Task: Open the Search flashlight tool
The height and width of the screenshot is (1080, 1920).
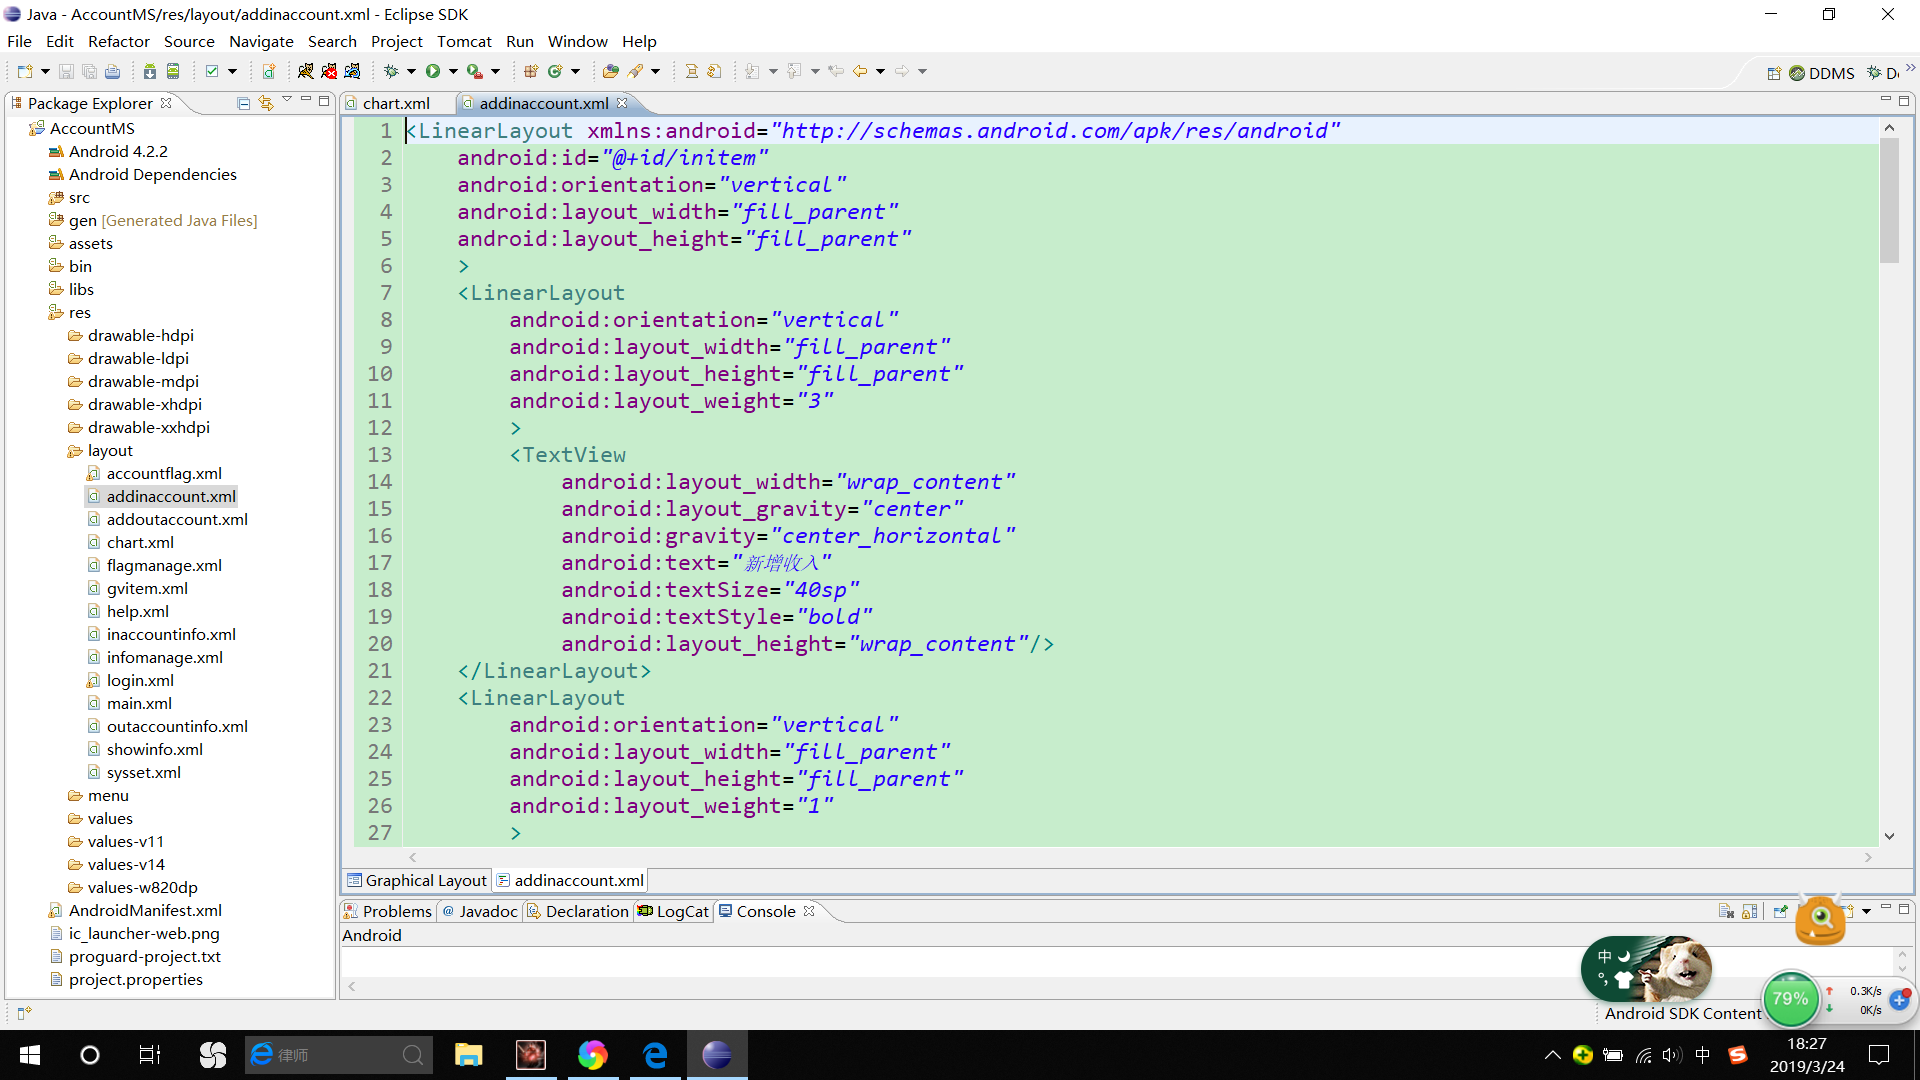Action: coord(637,70)
